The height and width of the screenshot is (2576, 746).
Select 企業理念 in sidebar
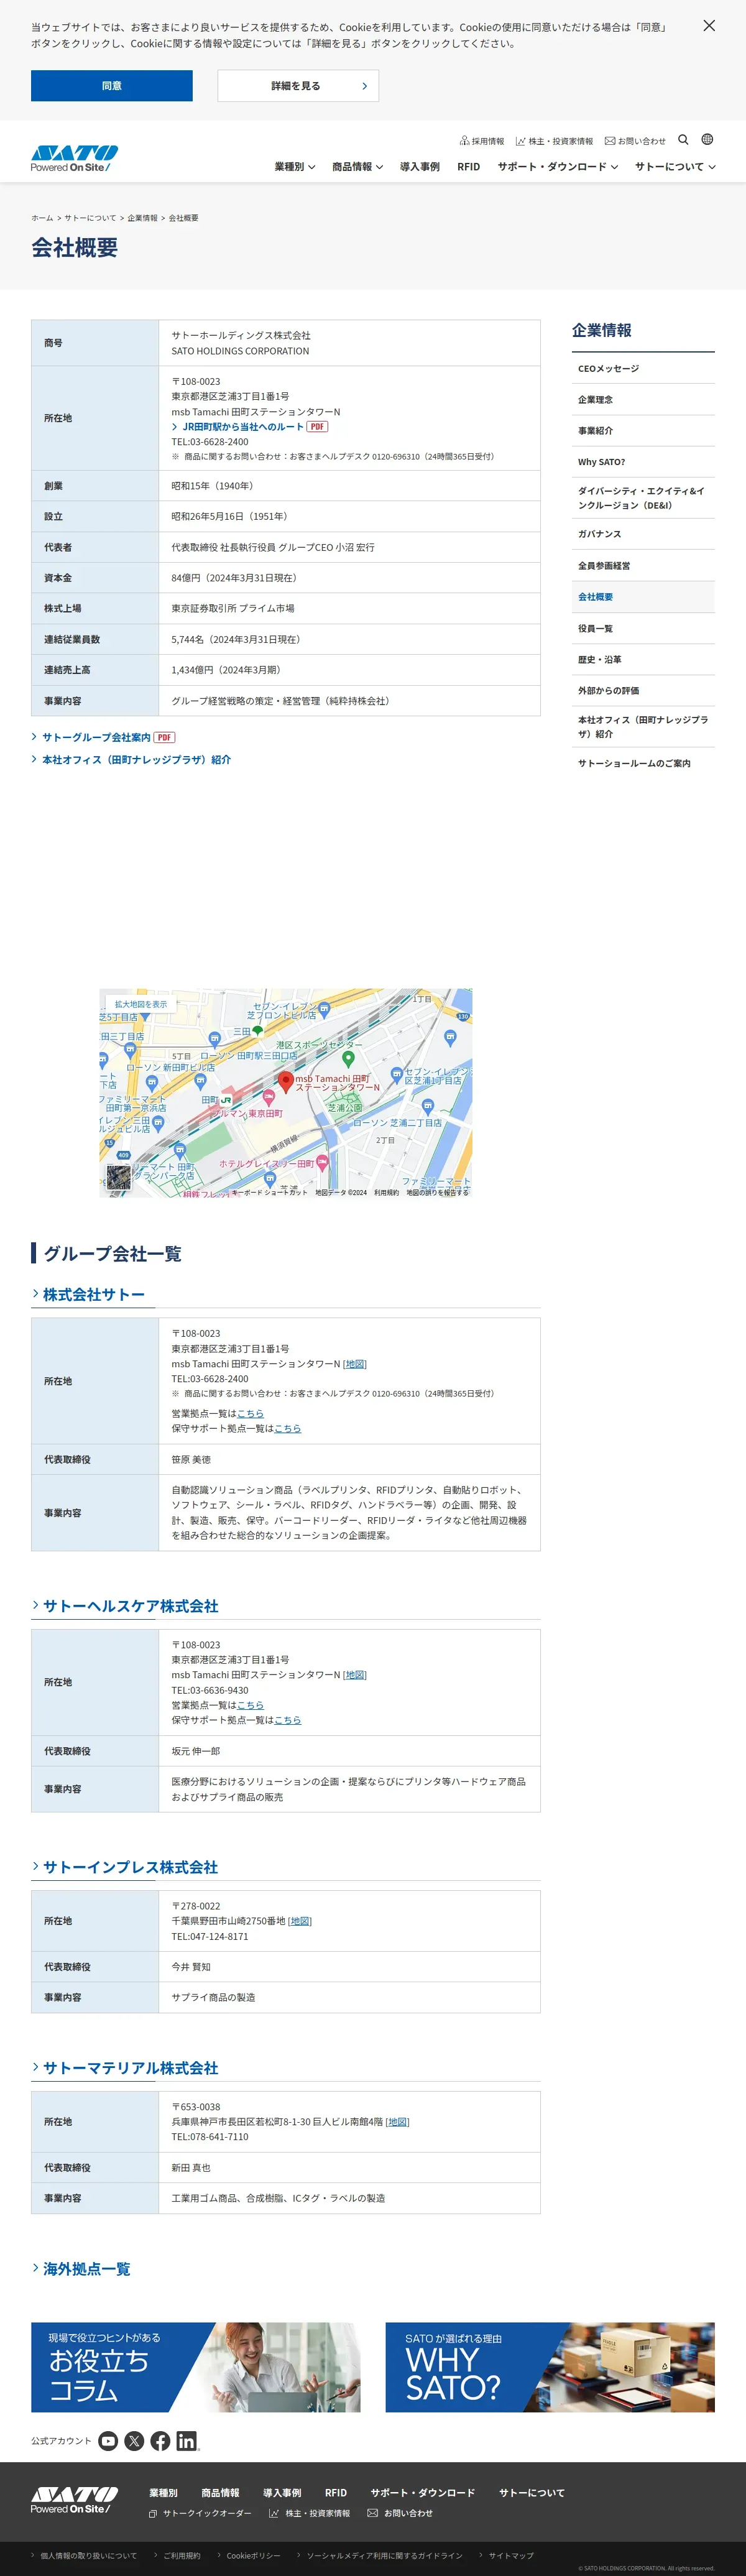(x=643, y=400)
